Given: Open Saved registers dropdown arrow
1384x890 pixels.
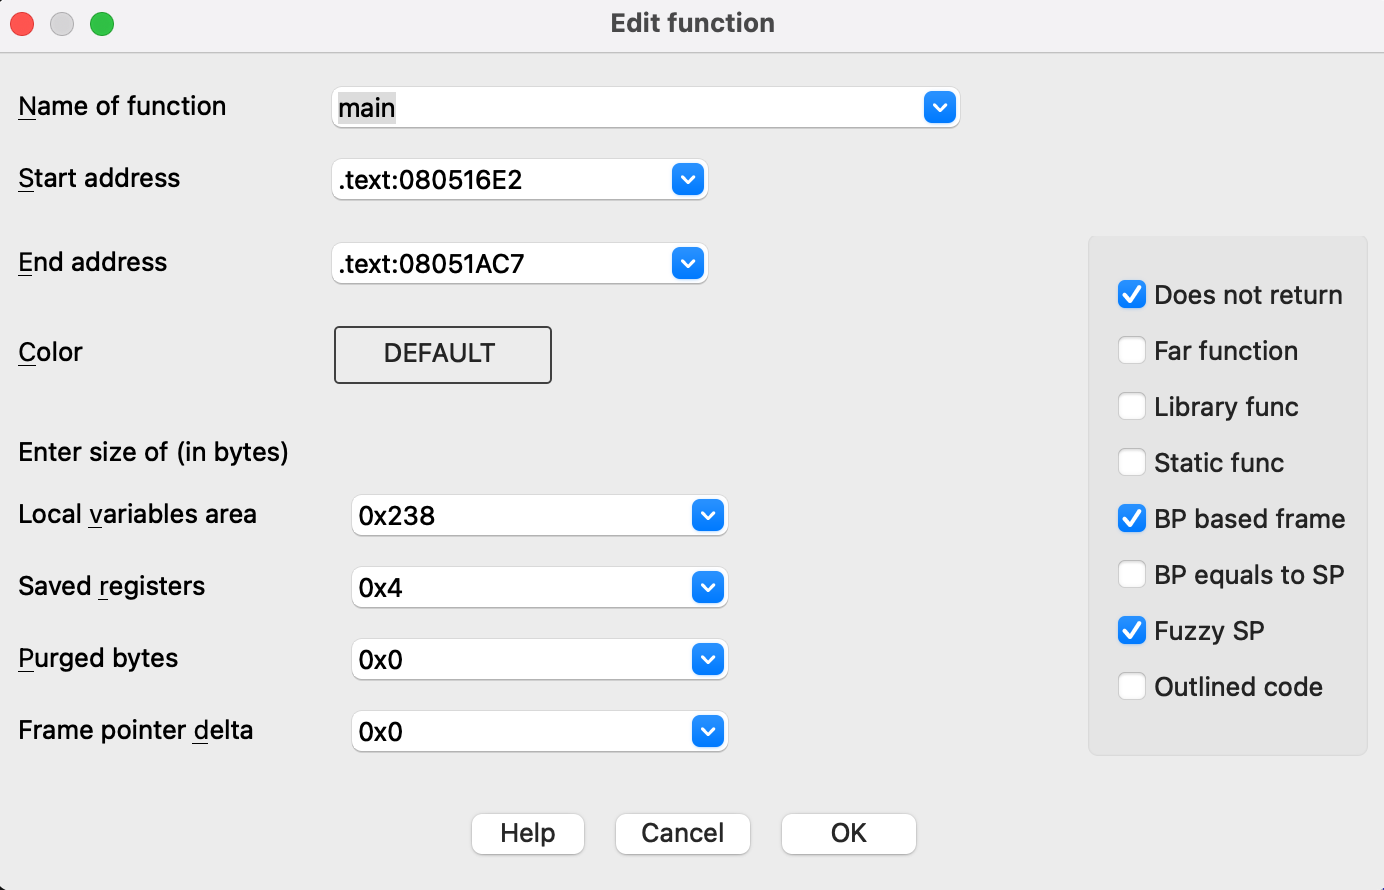Looking at the screenshot, I should point(707,588).
